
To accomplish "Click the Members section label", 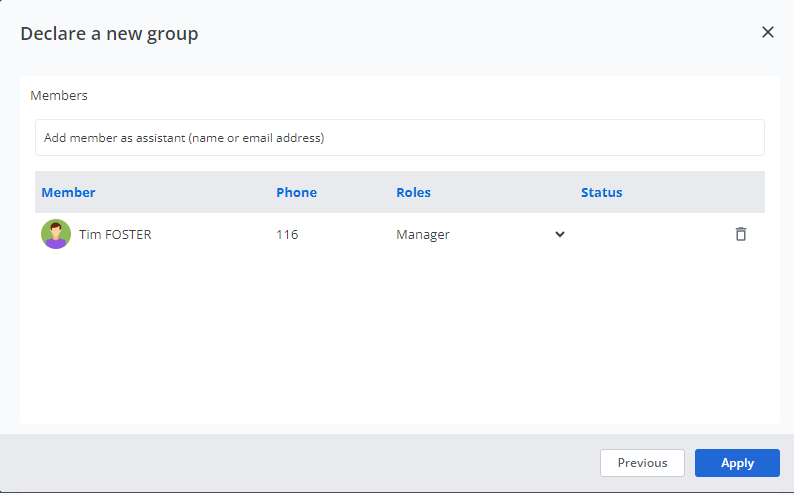I will pyautogui.click(x=59, y=96).
